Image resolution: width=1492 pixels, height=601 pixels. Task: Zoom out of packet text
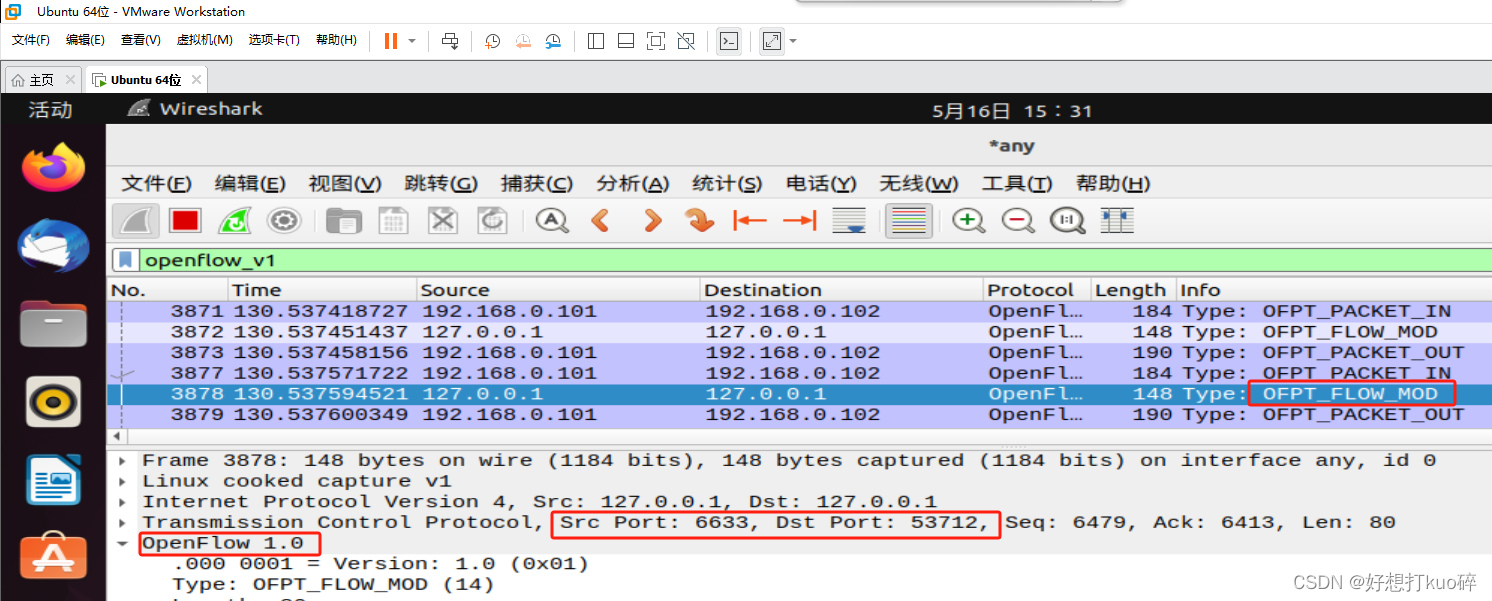[x=1018, y=220]
